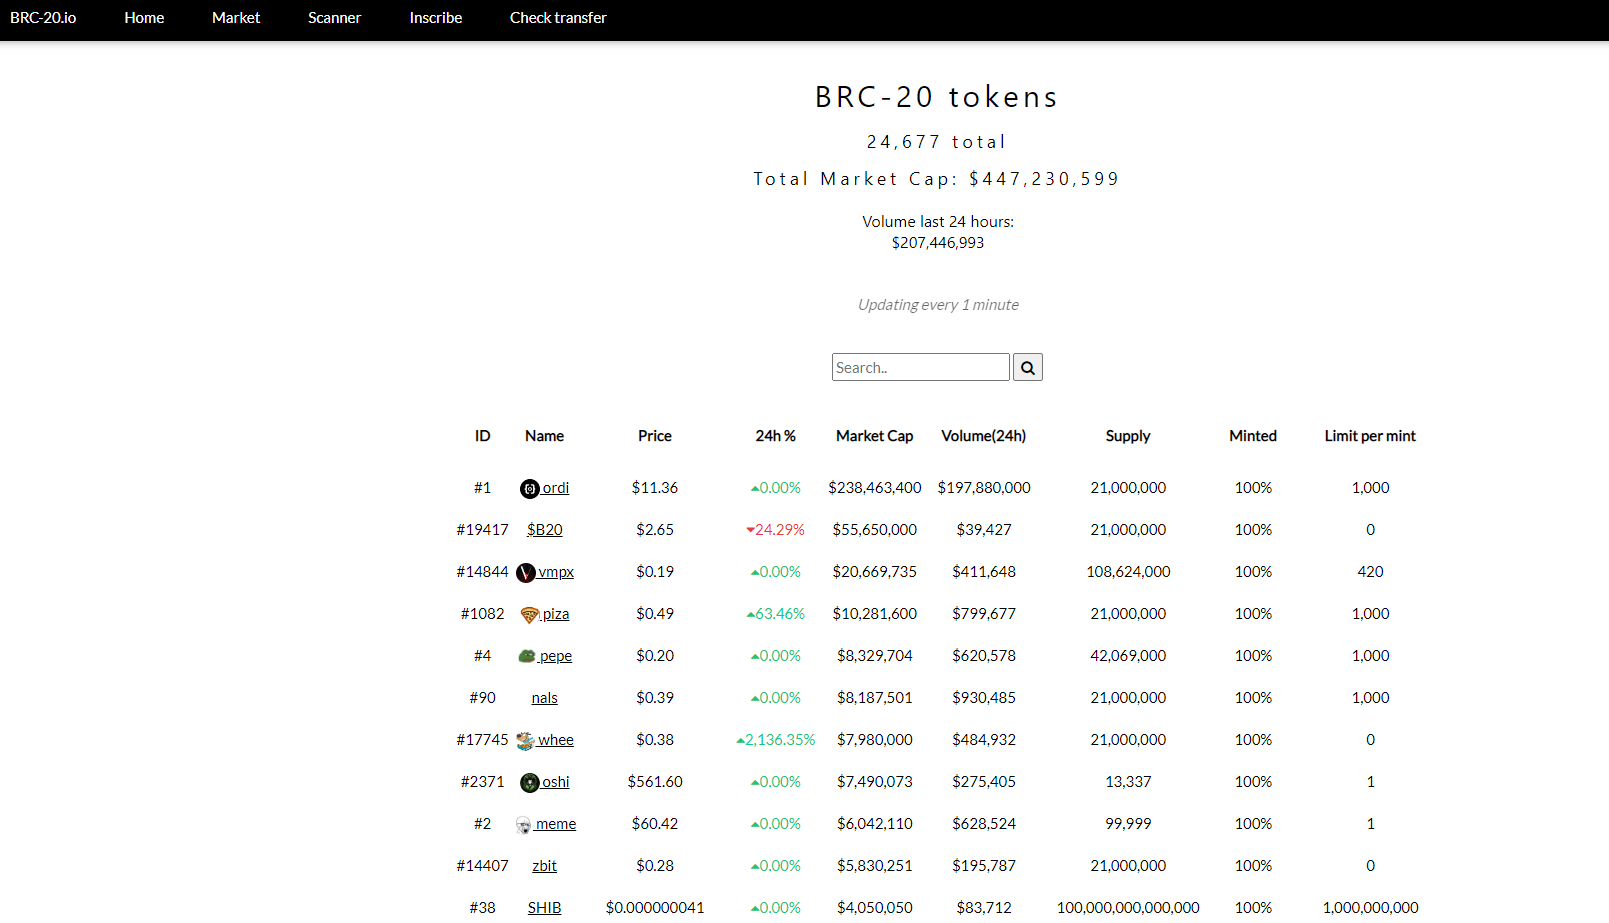The width and height of the screenshot is (1609, 923).
Task: Open the Inscribe navigation item
Action: [x=436, y=18]
